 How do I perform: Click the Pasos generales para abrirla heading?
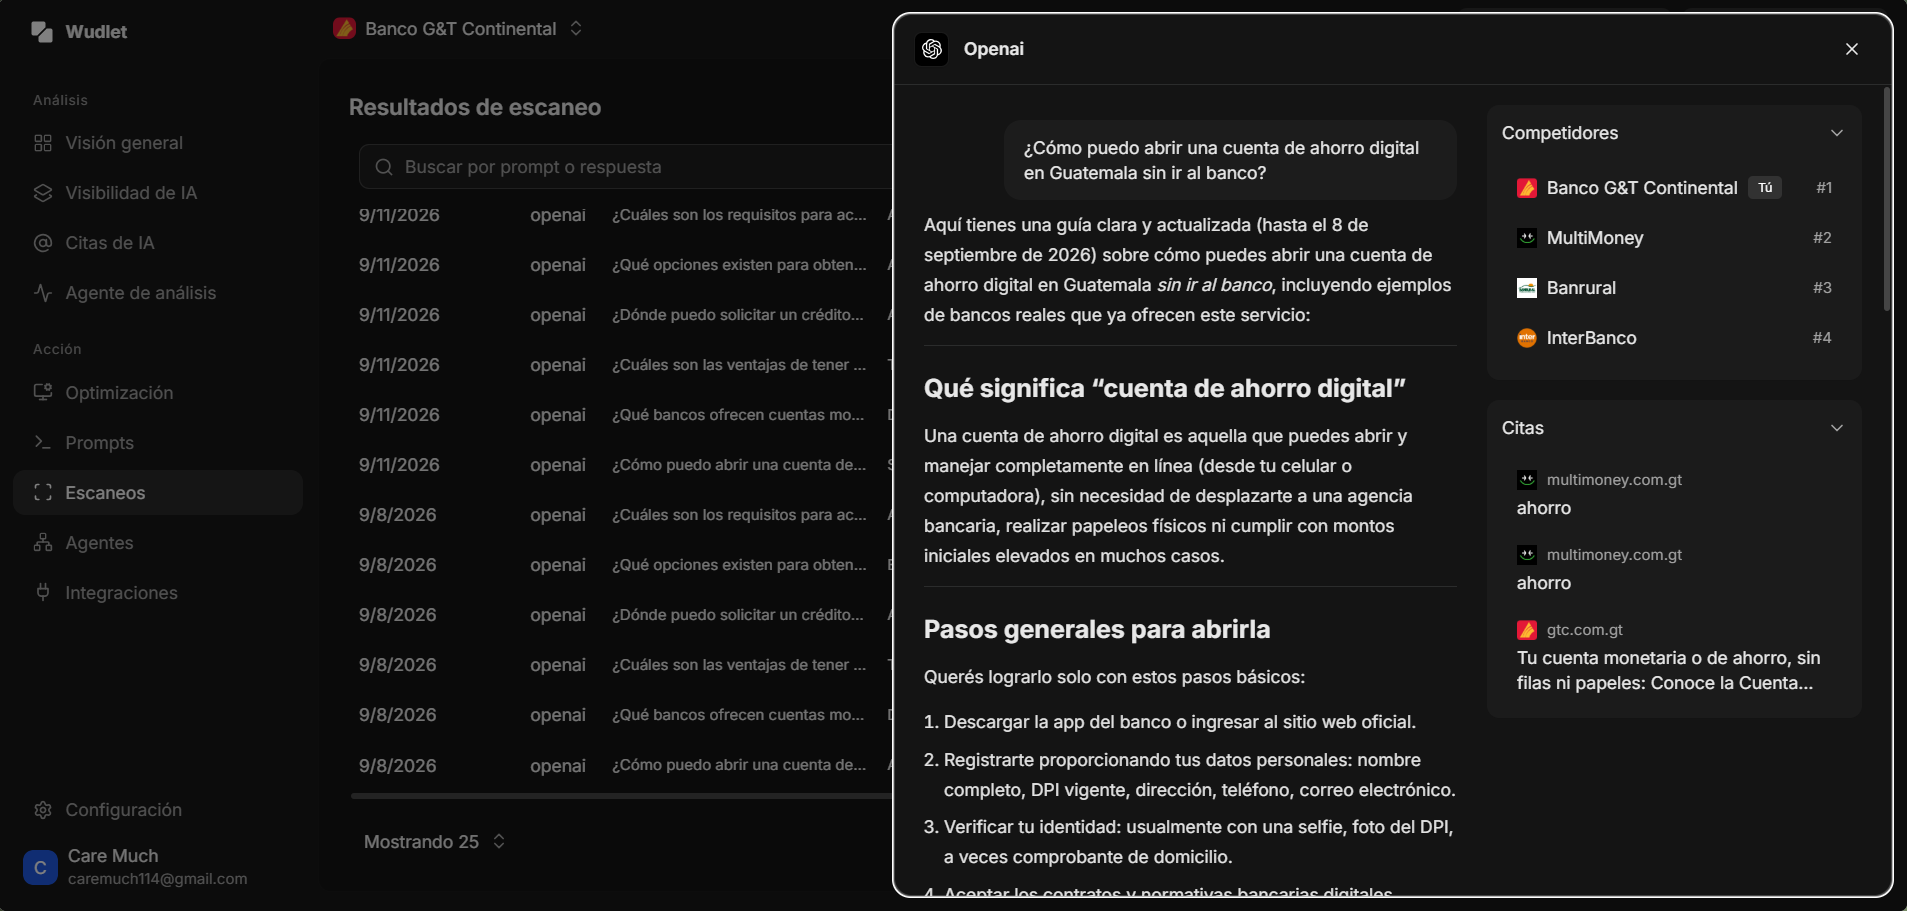(1097, 629)
